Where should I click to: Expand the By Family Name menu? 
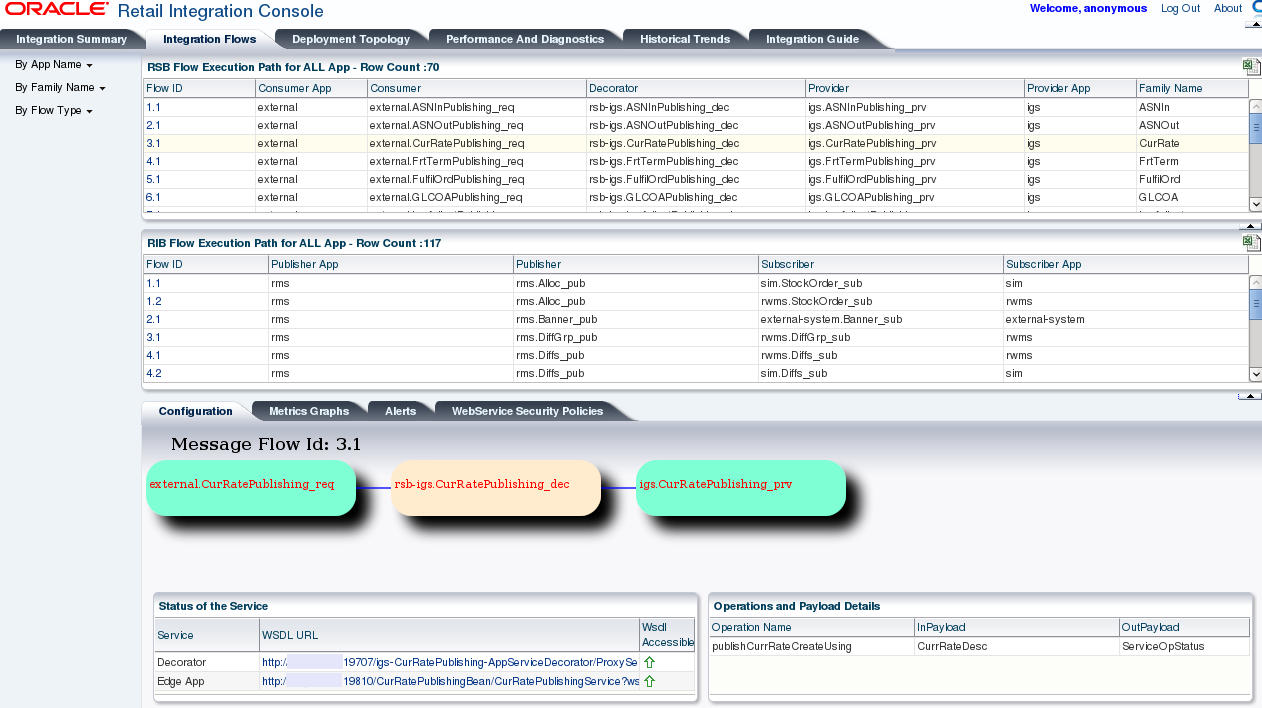(x=60, y=87)
